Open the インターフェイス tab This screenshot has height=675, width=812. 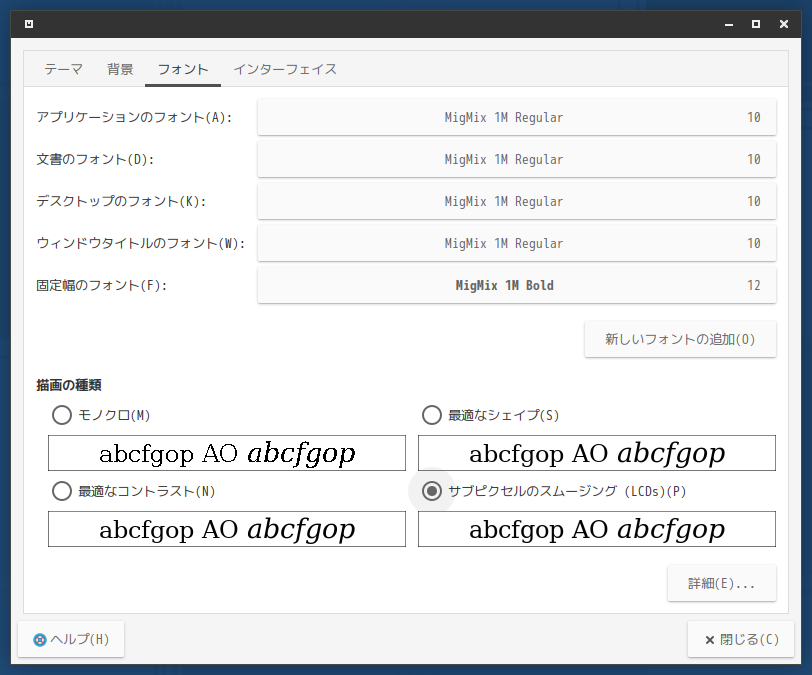click(x=285, y=69)
